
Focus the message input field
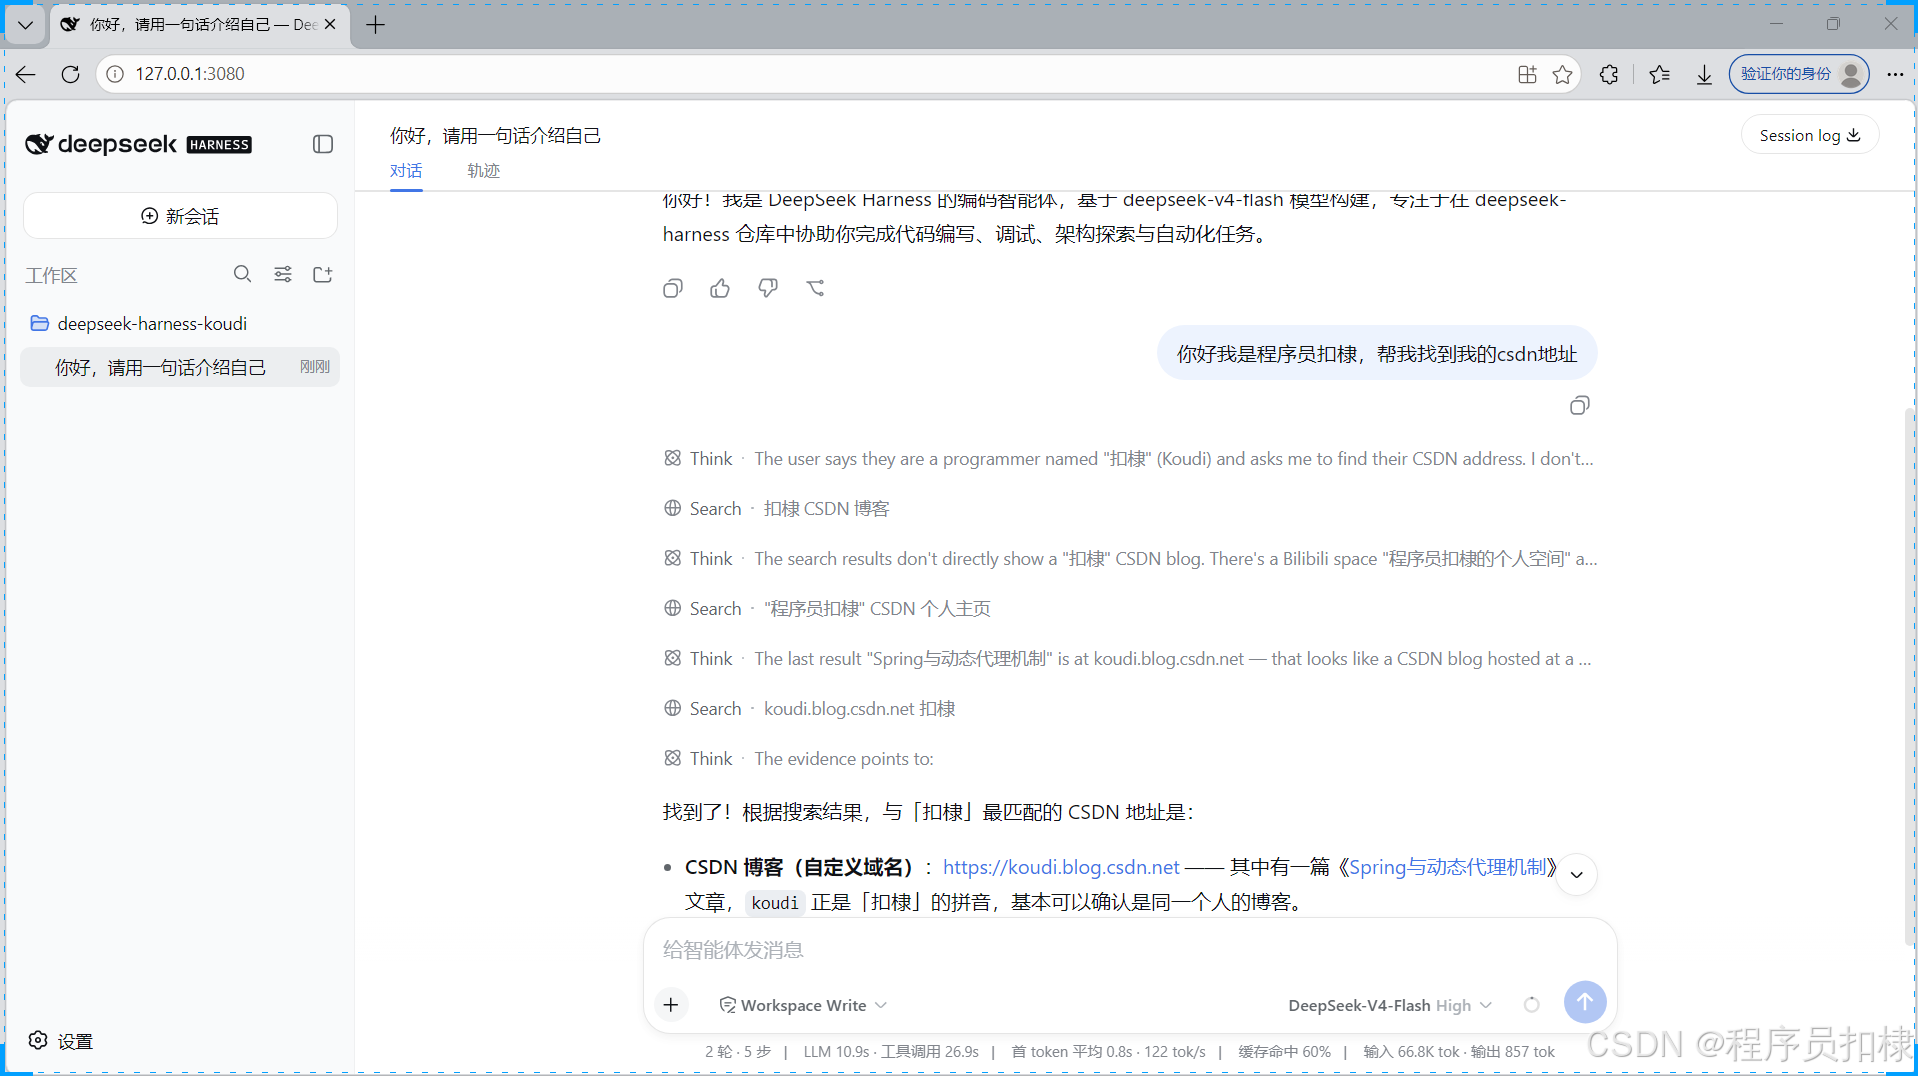1130,949
